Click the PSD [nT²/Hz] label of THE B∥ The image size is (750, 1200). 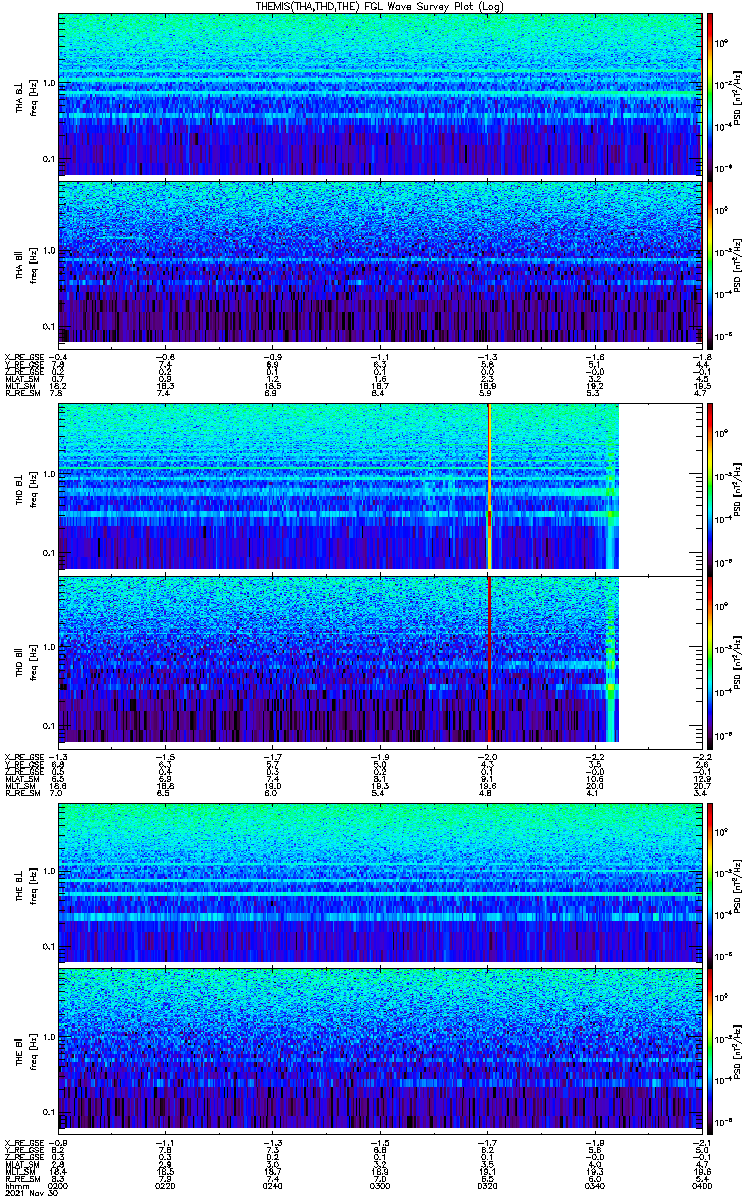(738, 1049)
